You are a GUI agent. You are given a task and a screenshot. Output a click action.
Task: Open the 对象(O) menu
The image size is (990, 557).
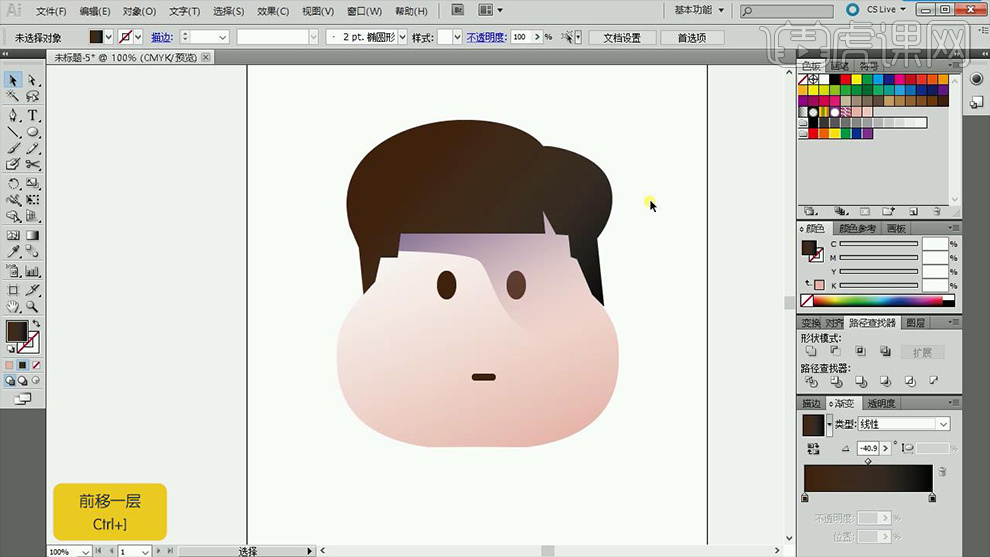pos(137,12)
